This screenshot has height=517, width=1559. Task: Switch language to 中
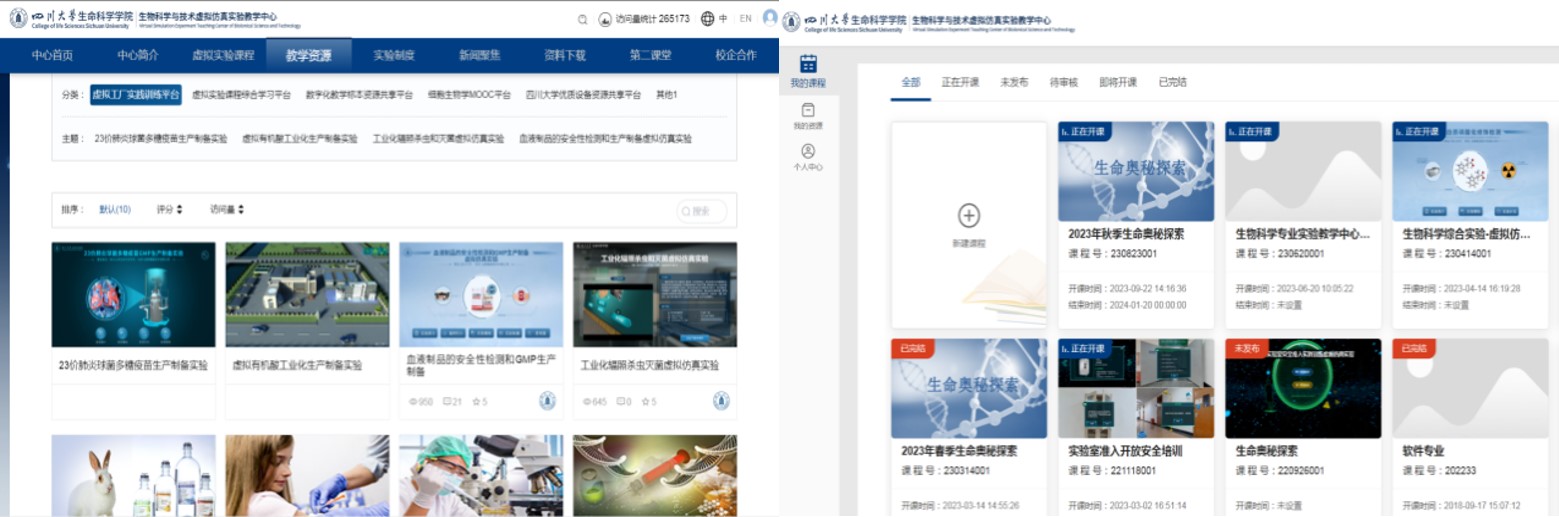tap(723, 19)
